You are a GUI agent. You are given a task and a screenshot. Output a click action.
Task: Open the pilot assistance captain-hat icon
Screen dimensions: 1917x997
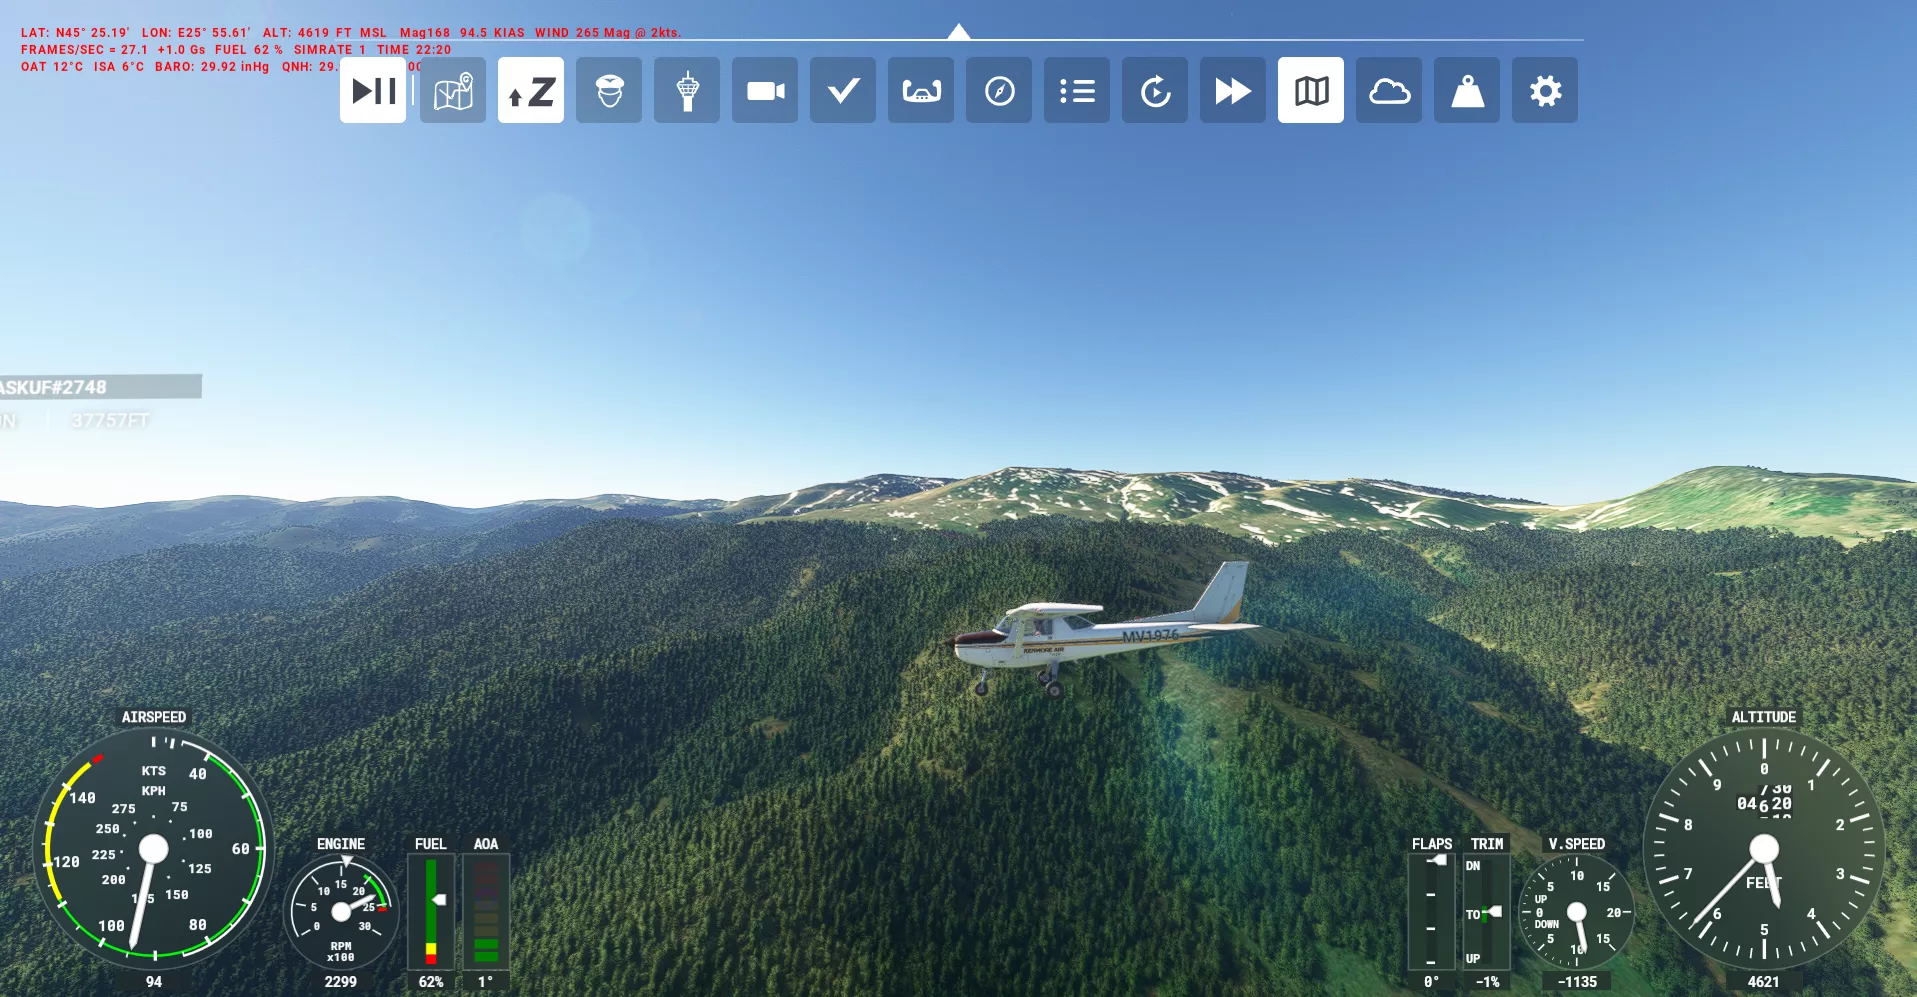[x=609, y=91]
